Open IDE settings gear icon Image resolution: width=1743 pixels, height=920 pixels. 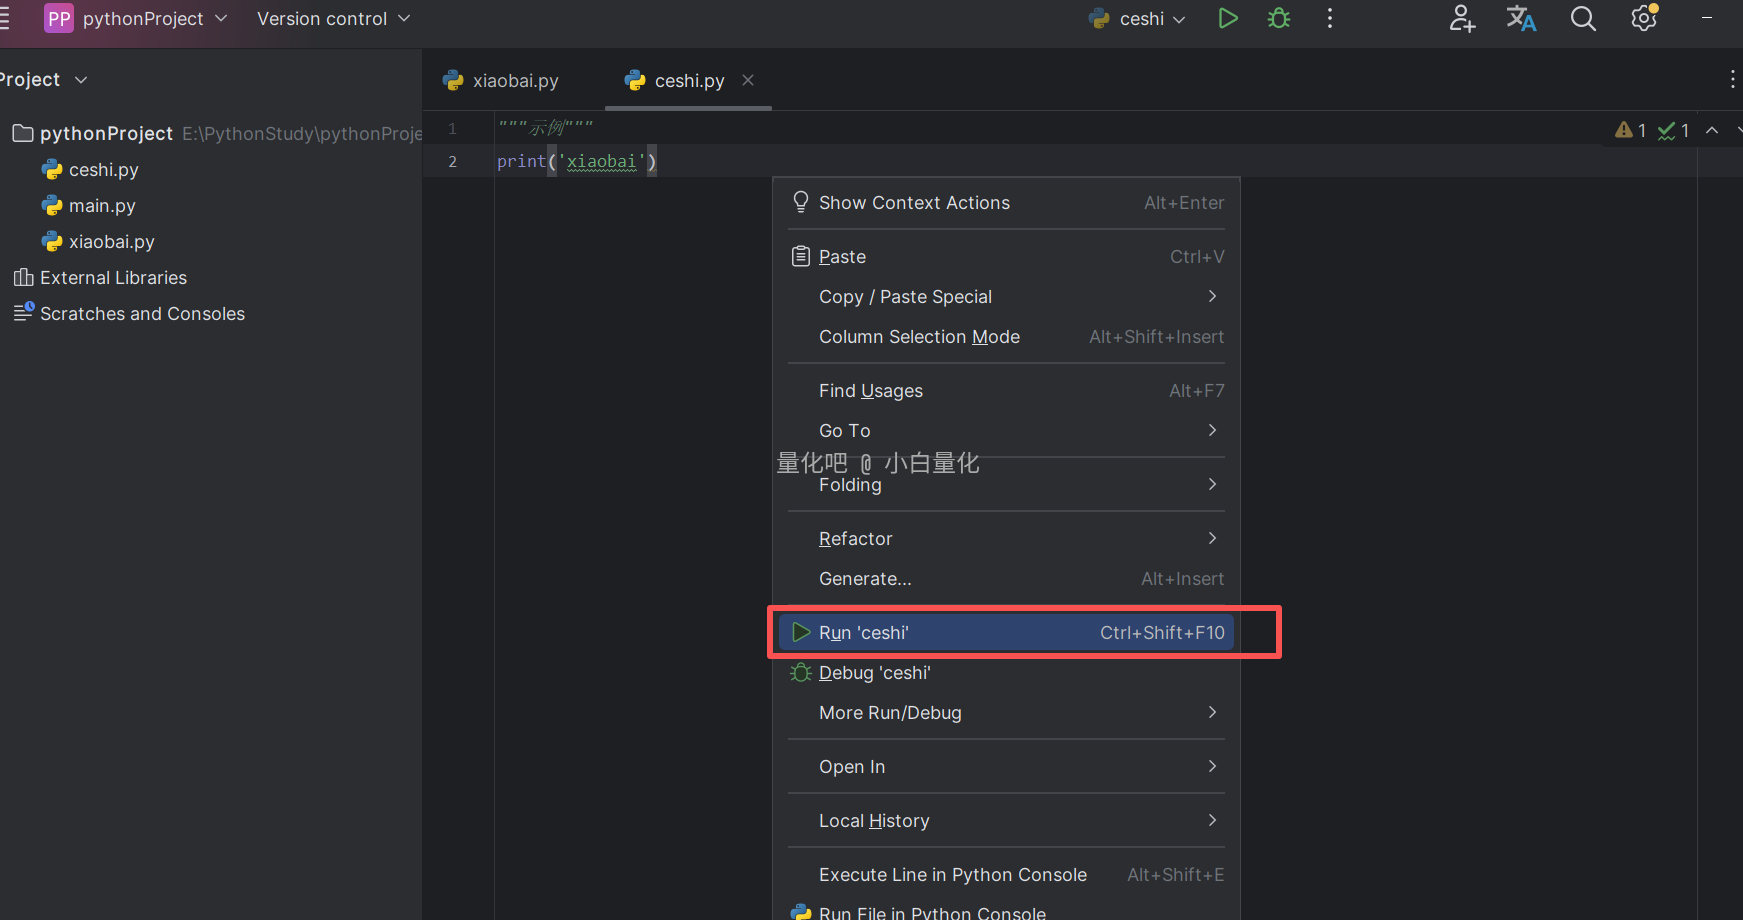(1644, 18)
